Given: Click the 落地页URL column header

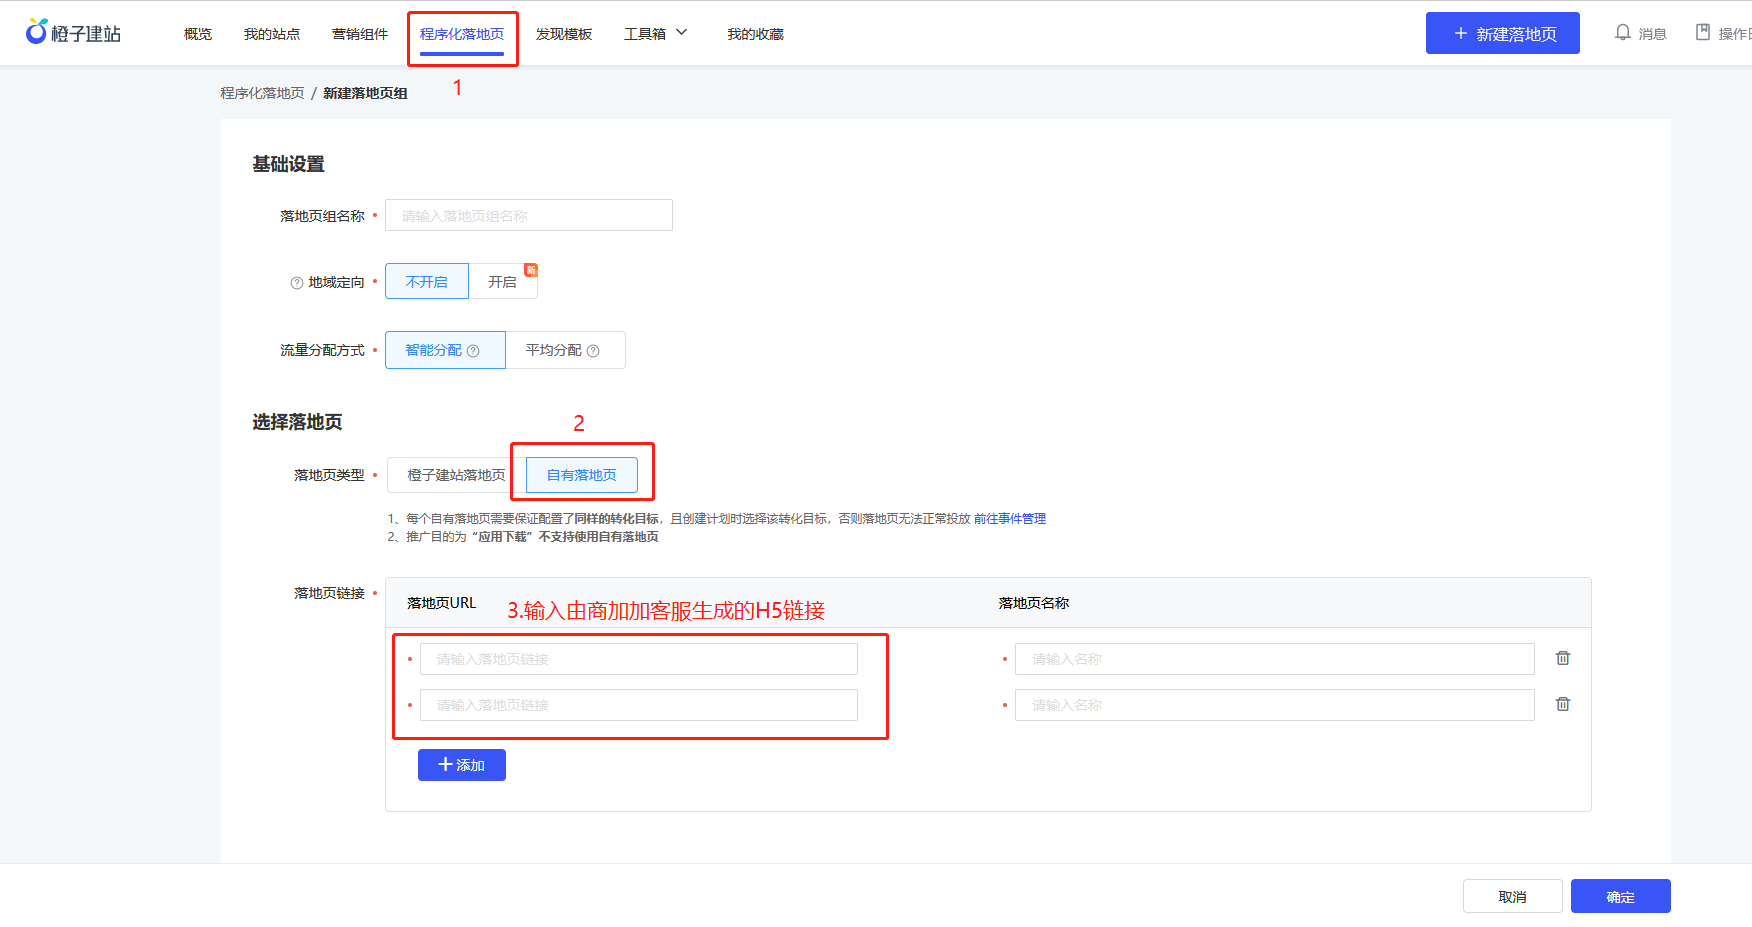Looking at the screenshot, I should click(441, 603).
